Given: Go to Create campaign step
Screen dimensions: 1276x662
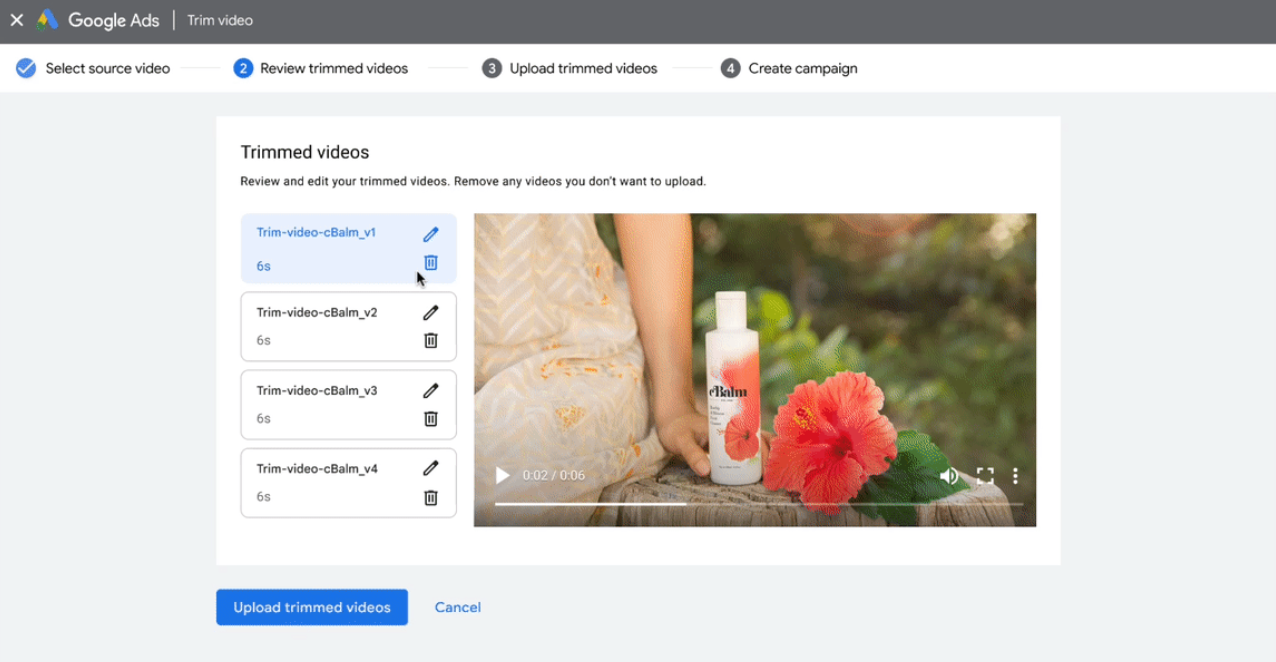Looking at the screenshot, I should (789, 68).
